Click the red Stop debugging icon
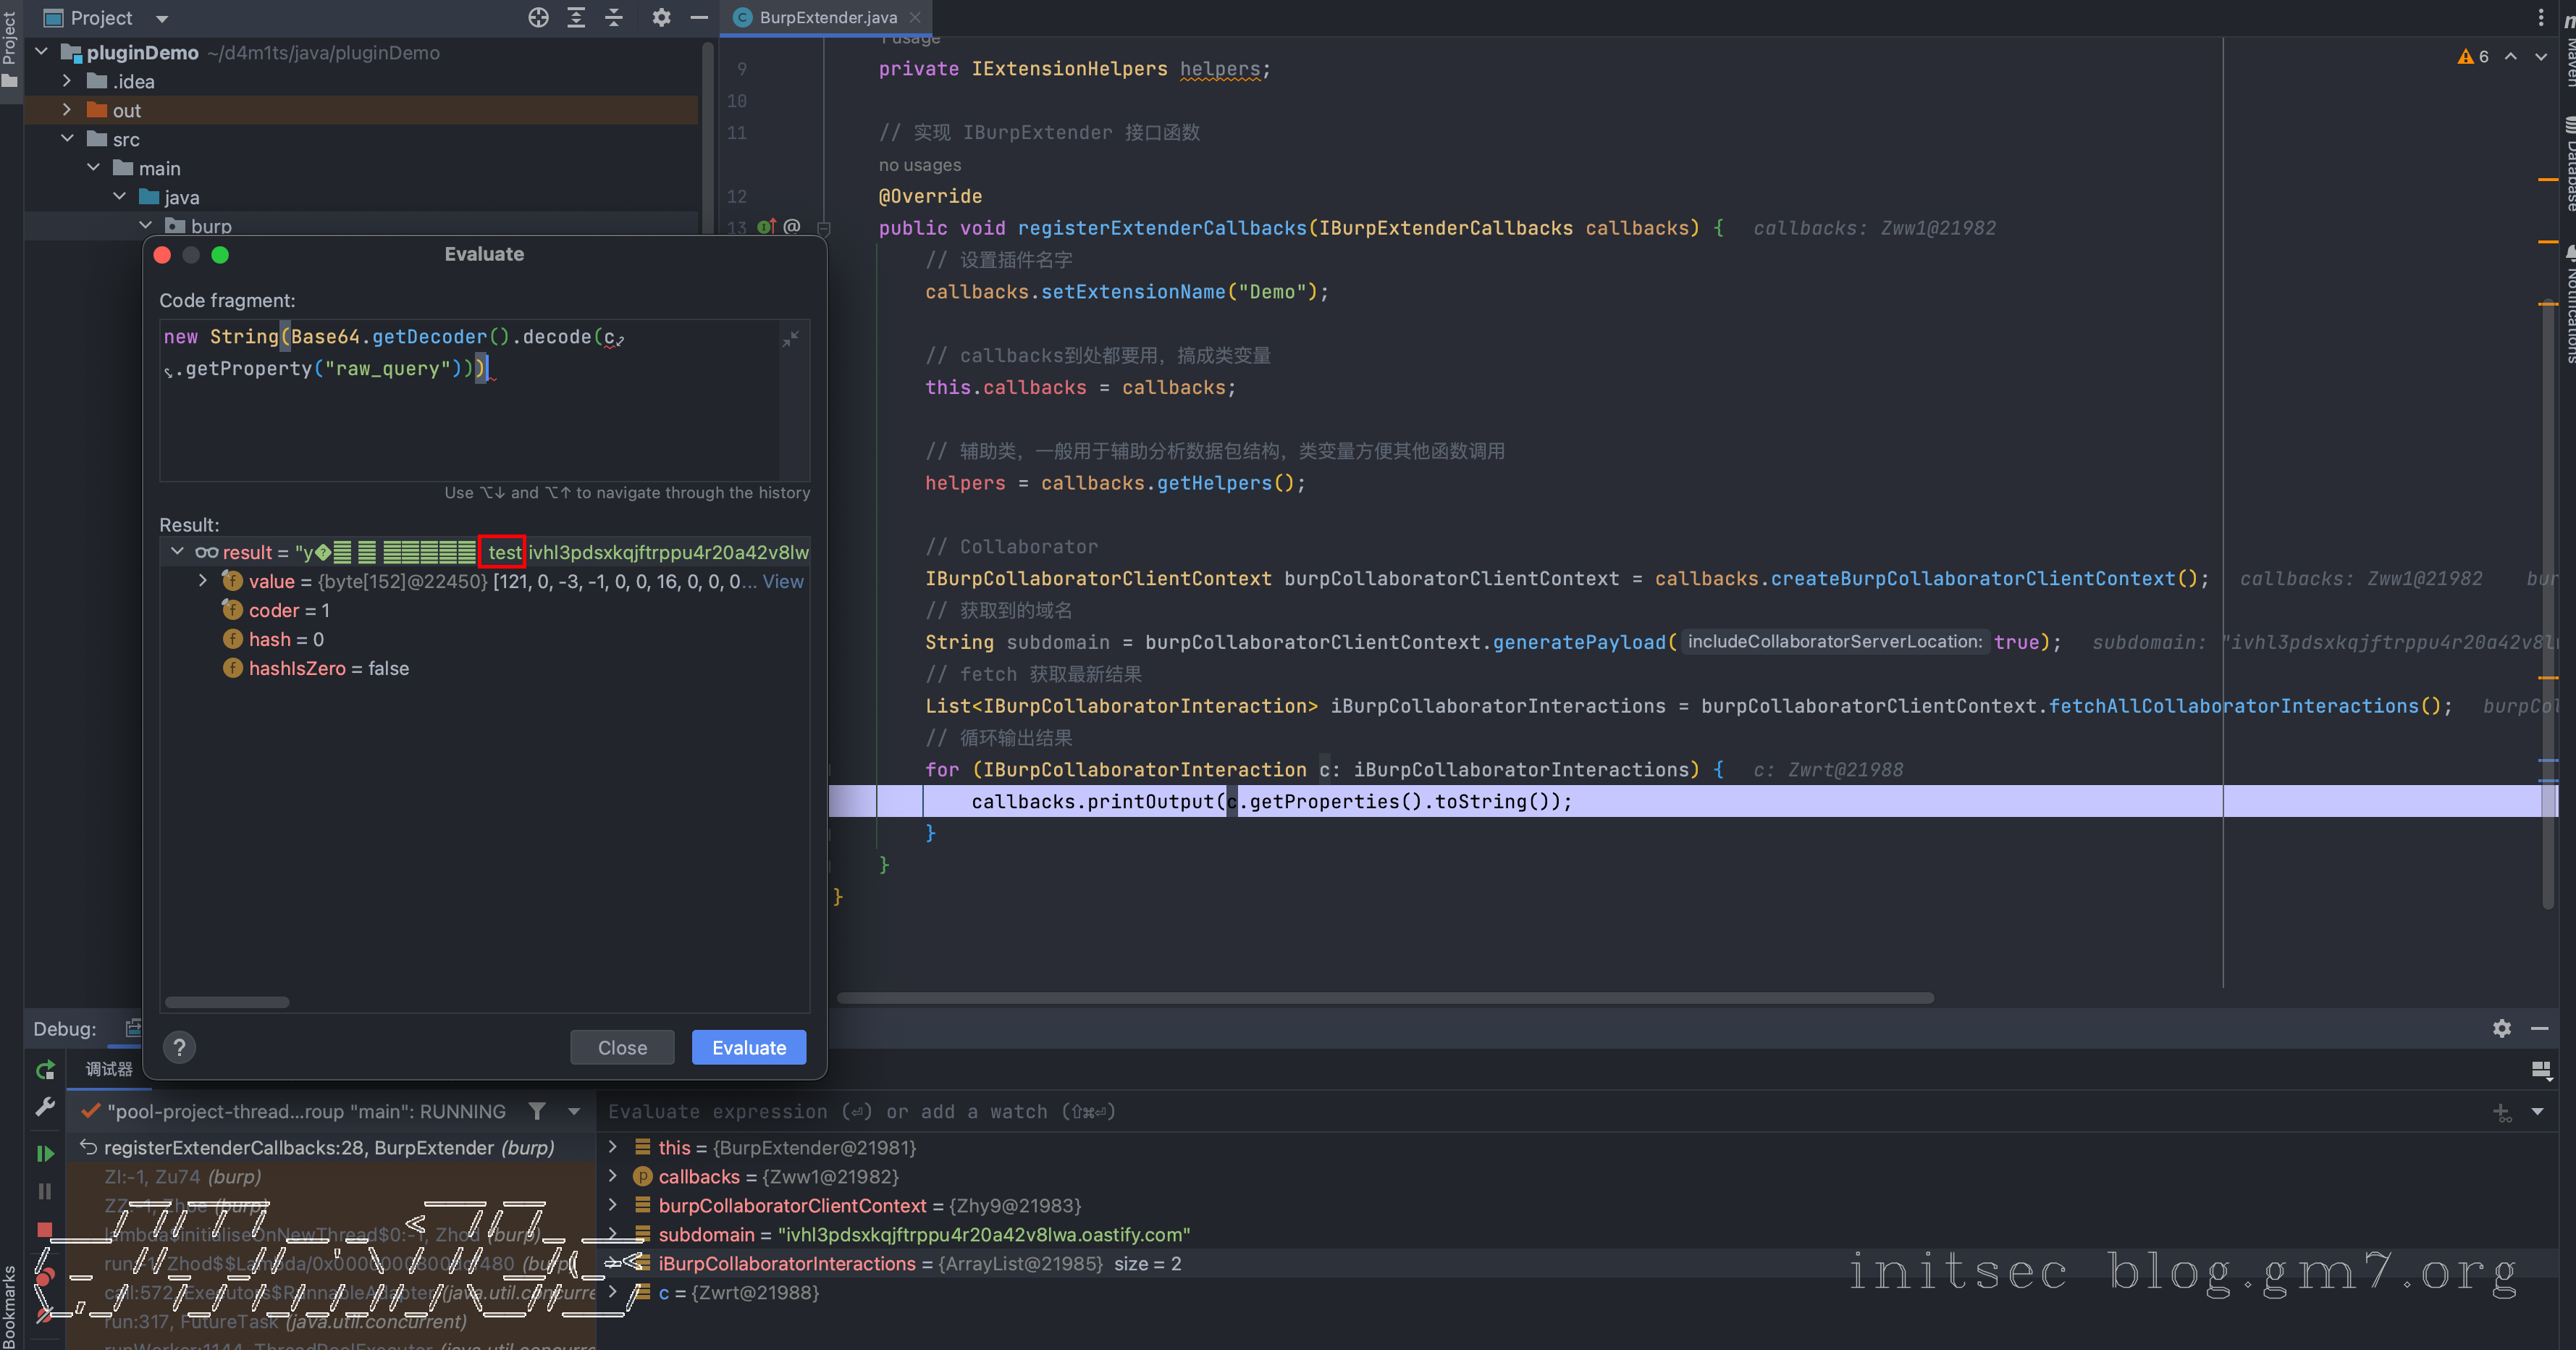This screenshot has height=1350, width=2576. (x=45, y=1229)
